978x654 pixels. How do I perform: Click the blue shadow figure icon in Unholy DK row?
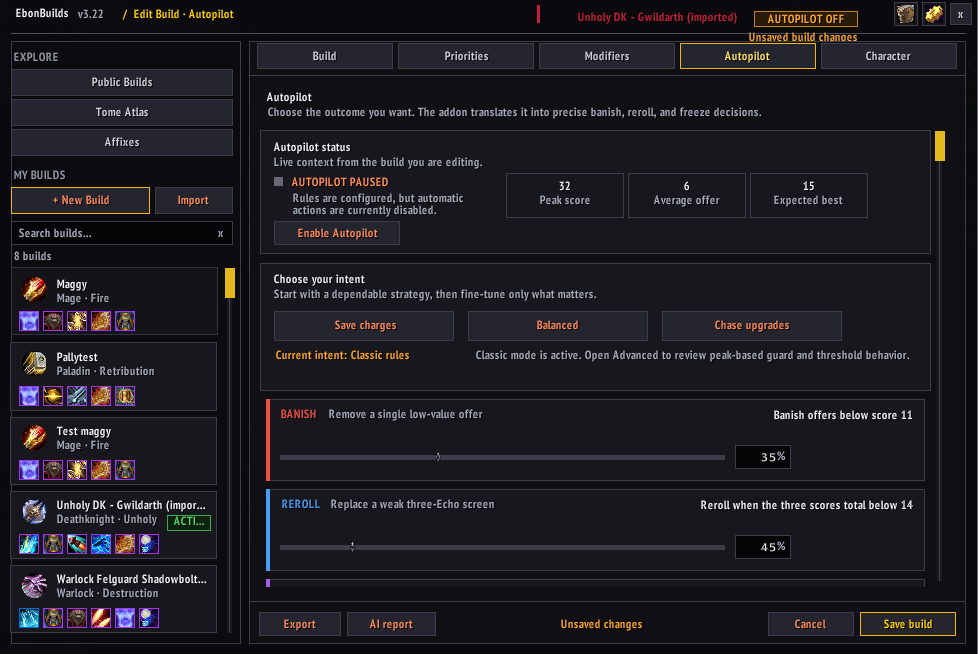click(x=101, y=544)
